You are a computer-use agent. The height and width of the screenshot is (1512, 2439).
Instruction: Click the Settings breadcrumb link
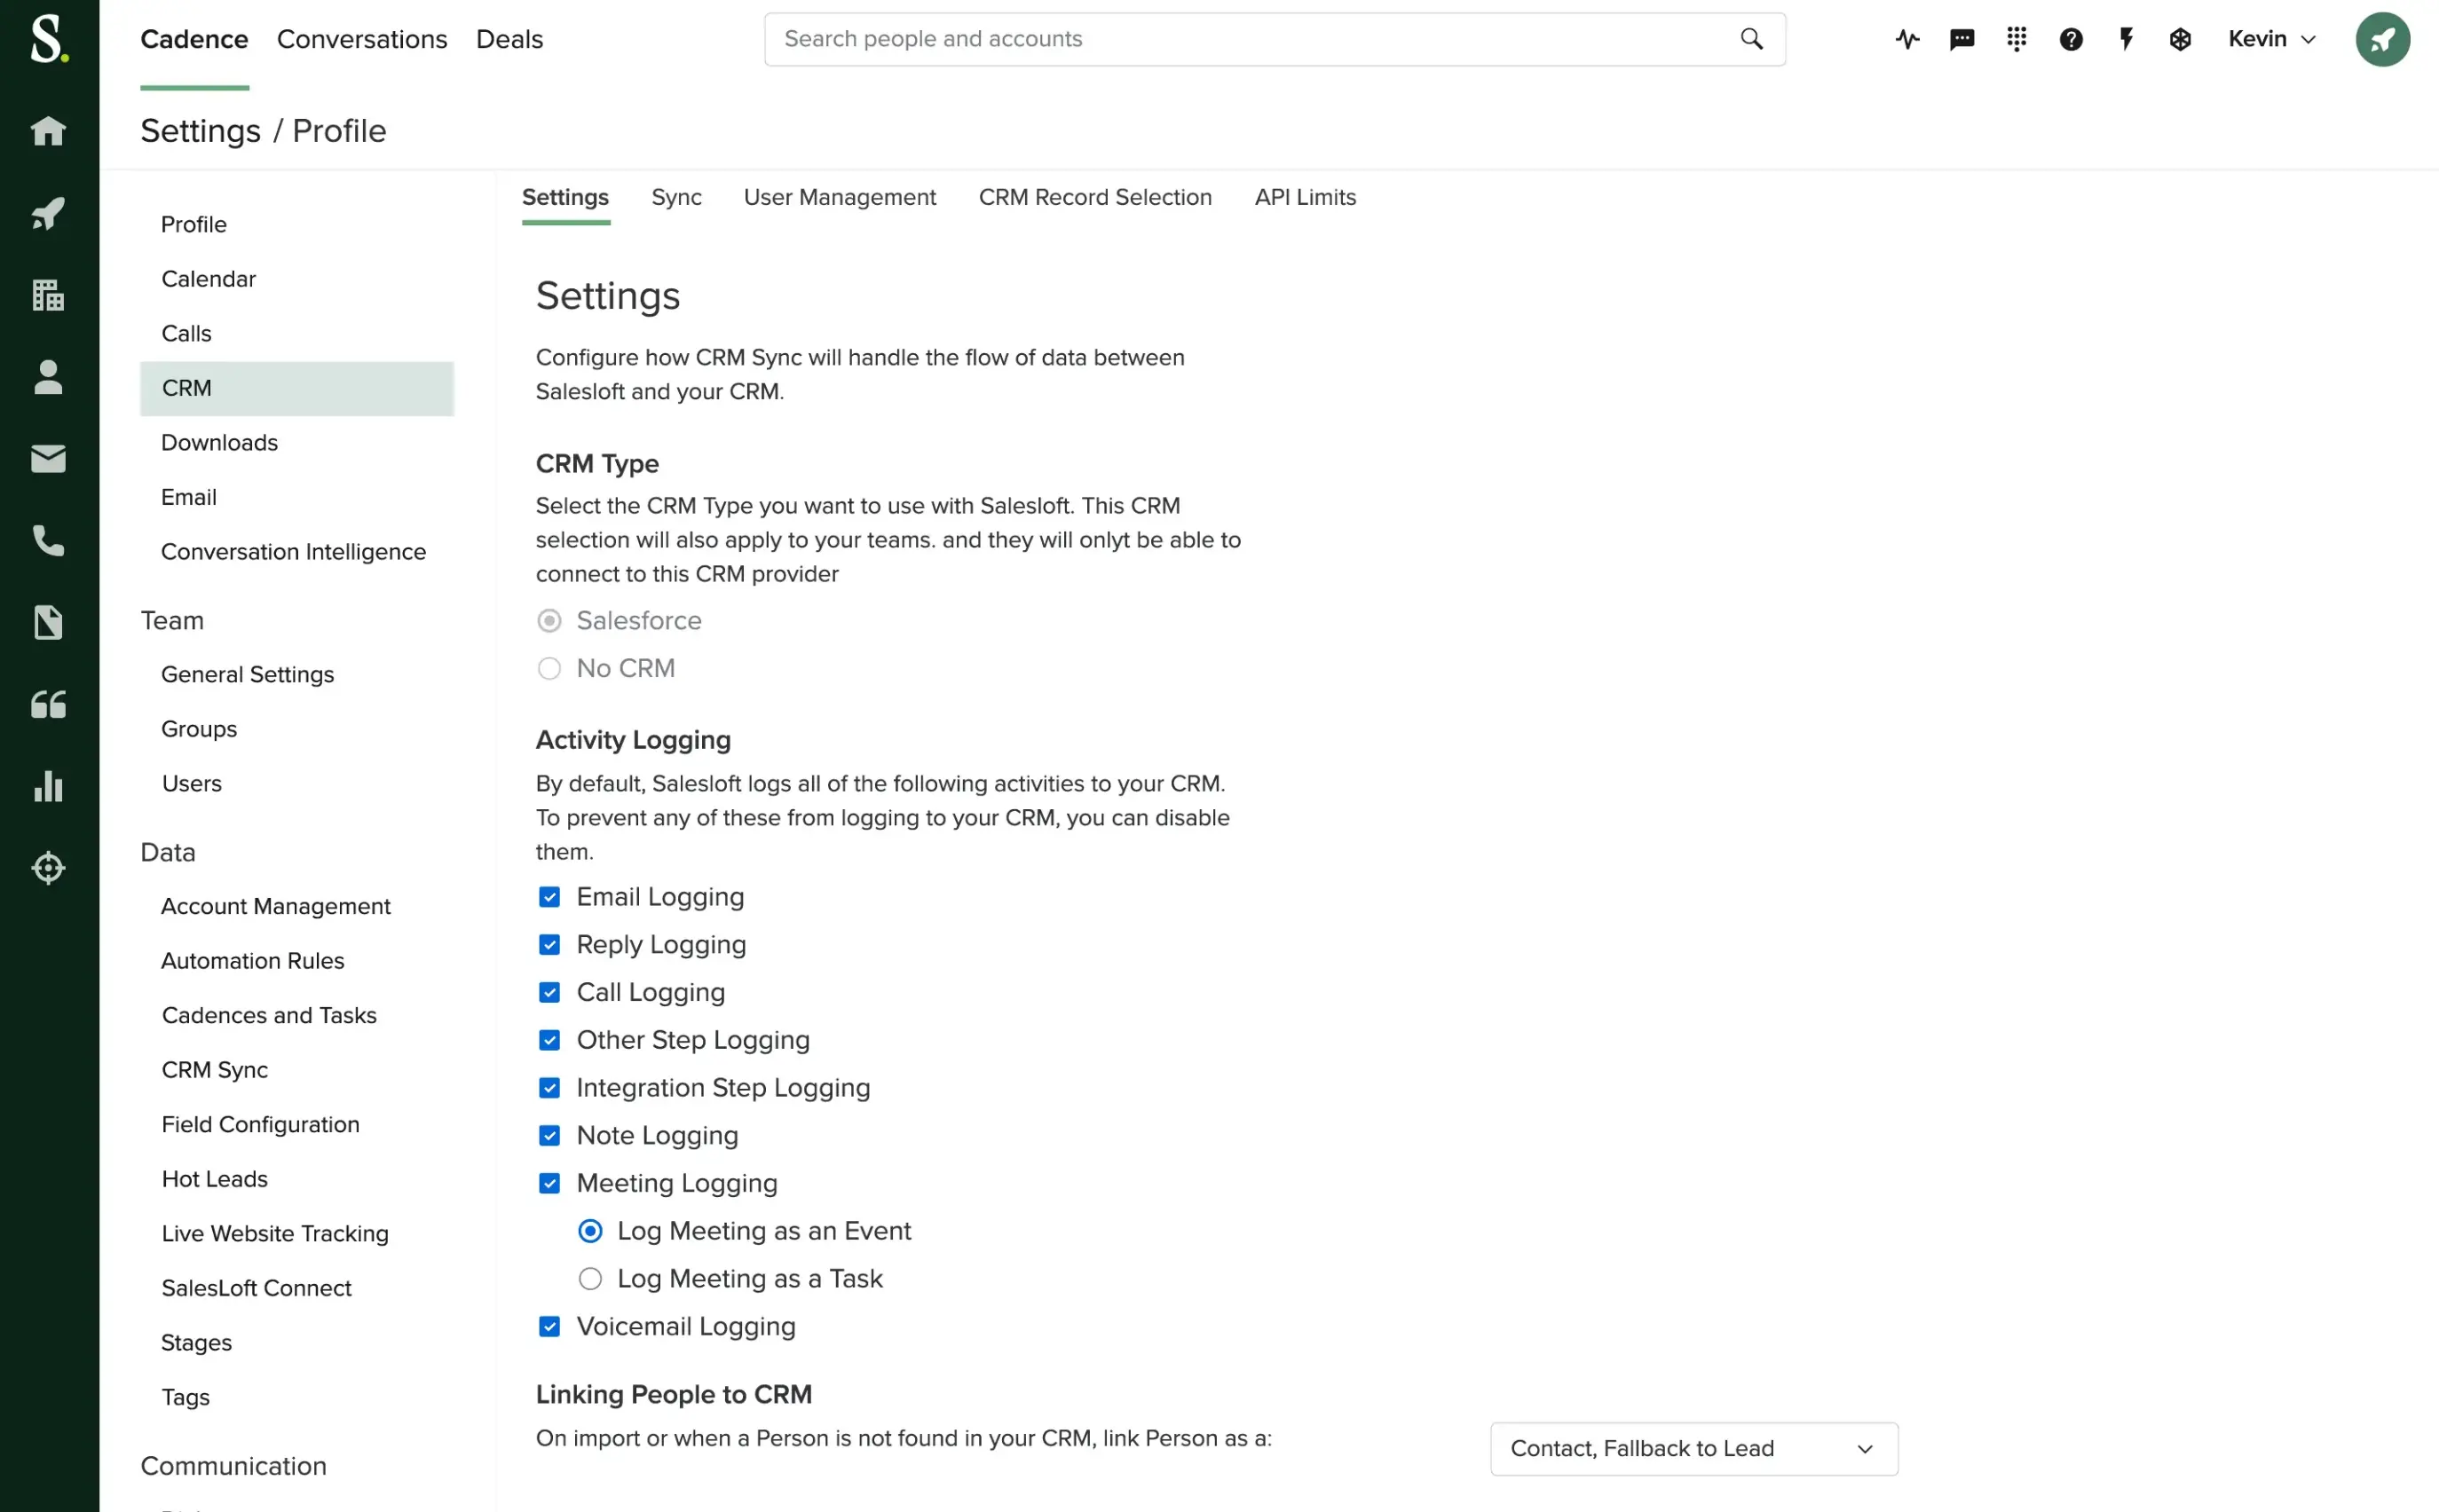click(x=200, y=131)
